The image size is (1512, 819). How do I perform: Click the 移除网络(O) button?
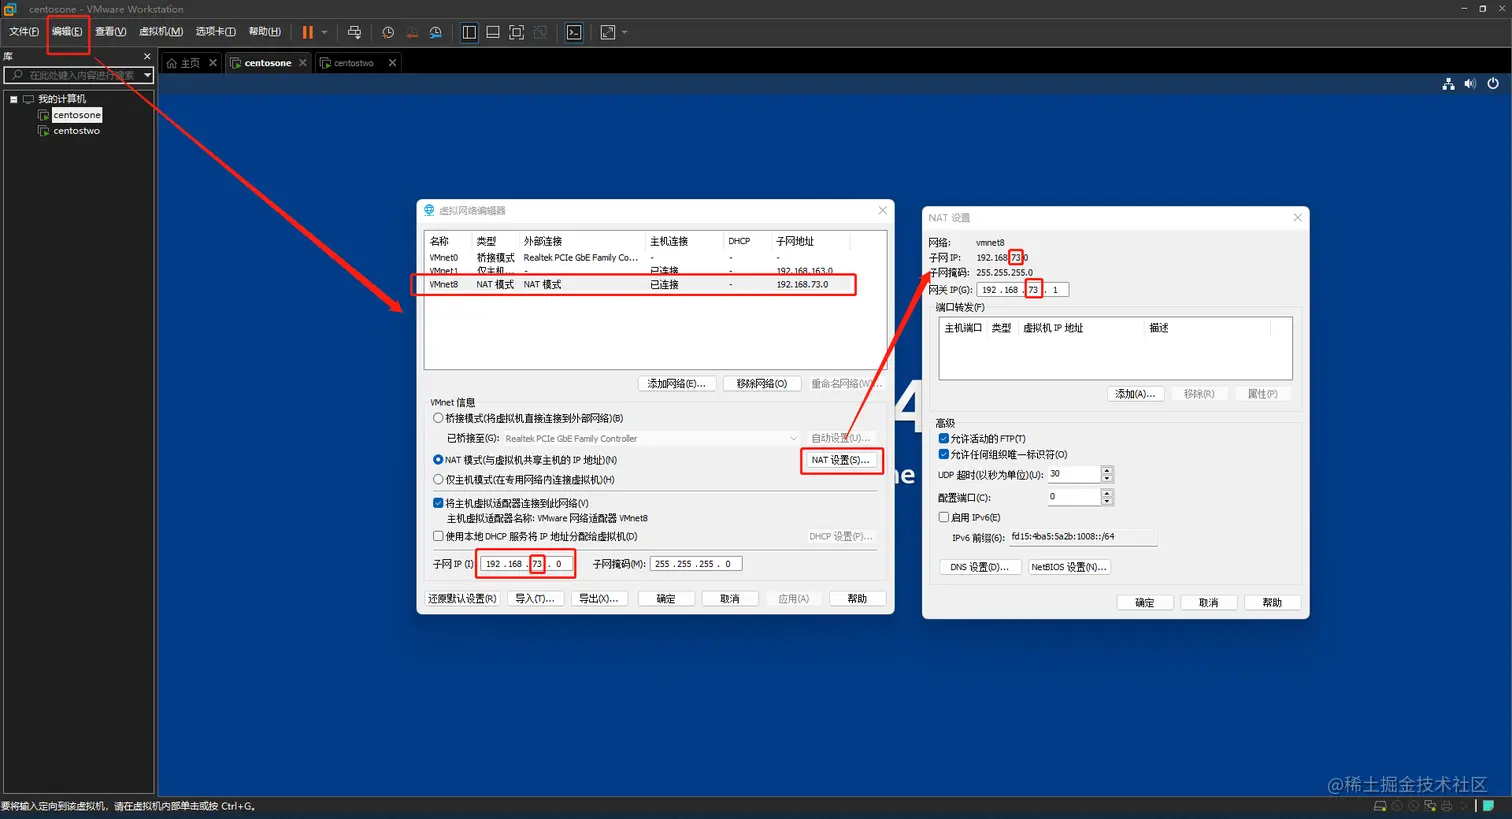(762, 384)
